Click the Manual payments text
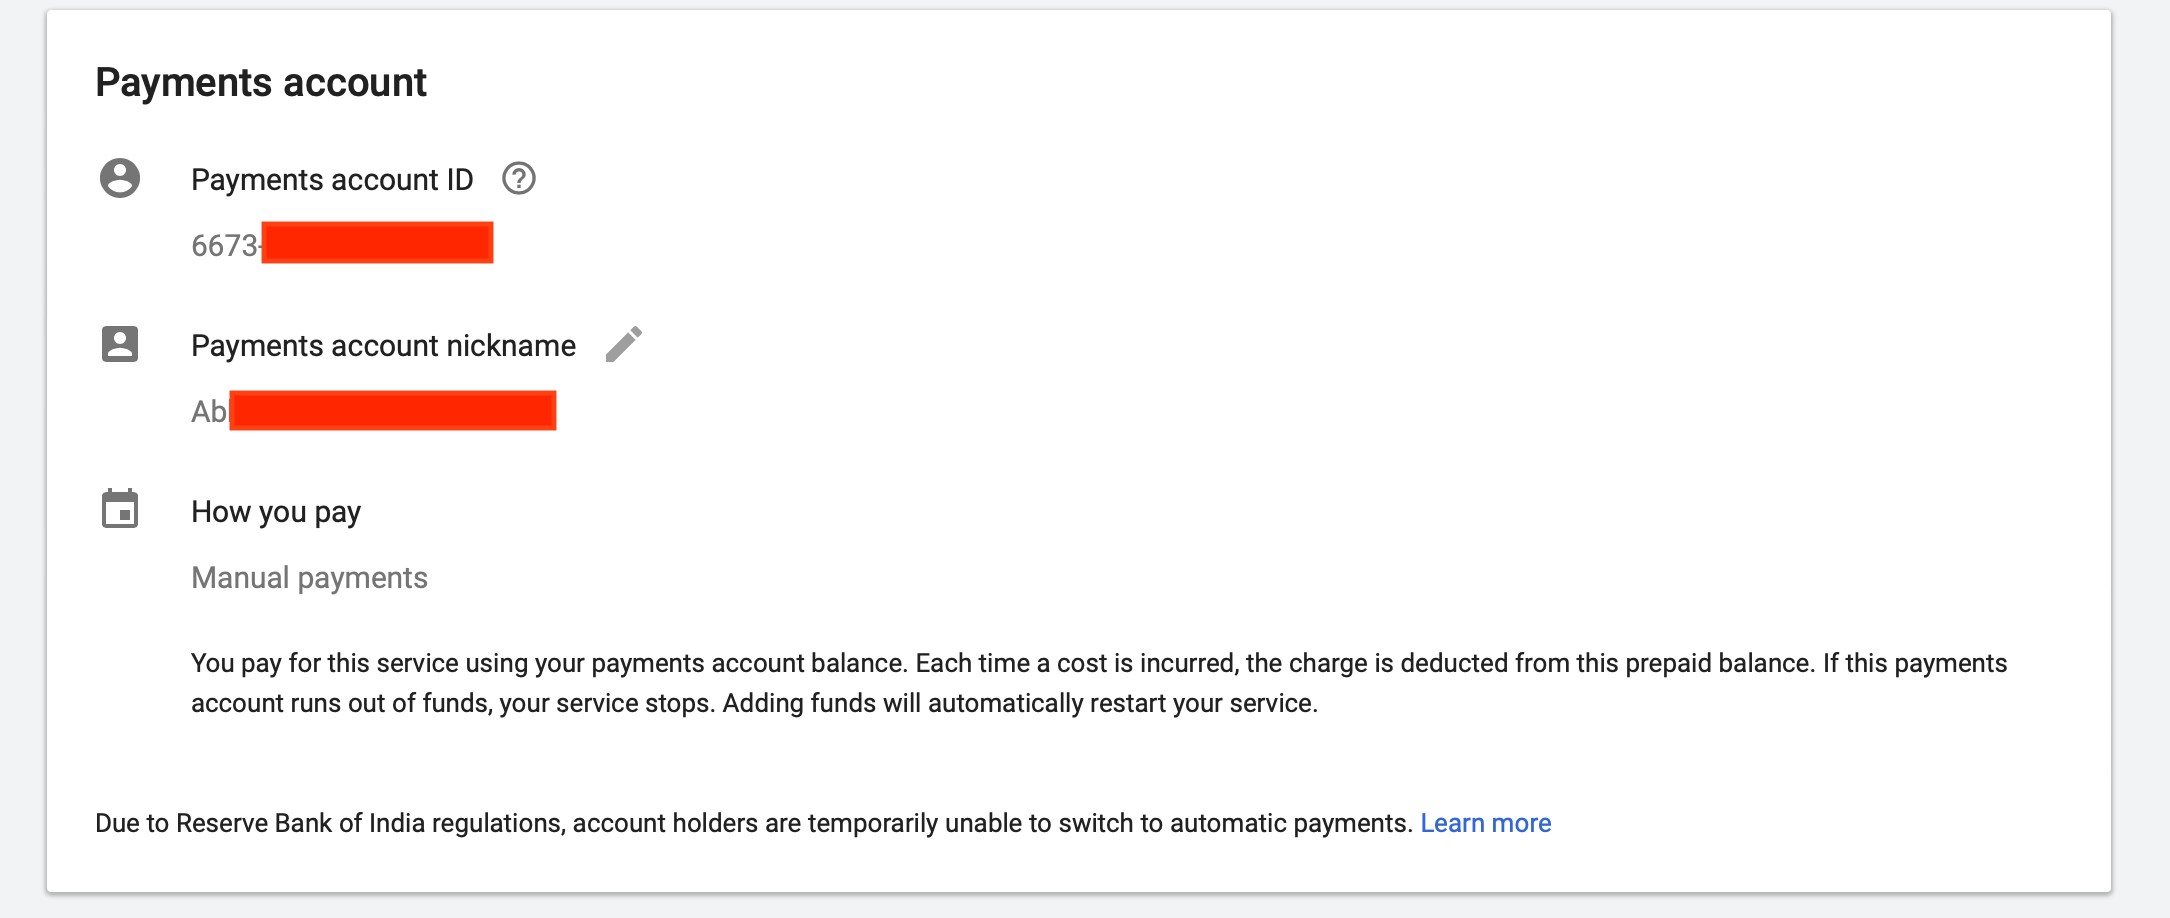The width and height of the screenshot is (2170, 918). (309, 578)
